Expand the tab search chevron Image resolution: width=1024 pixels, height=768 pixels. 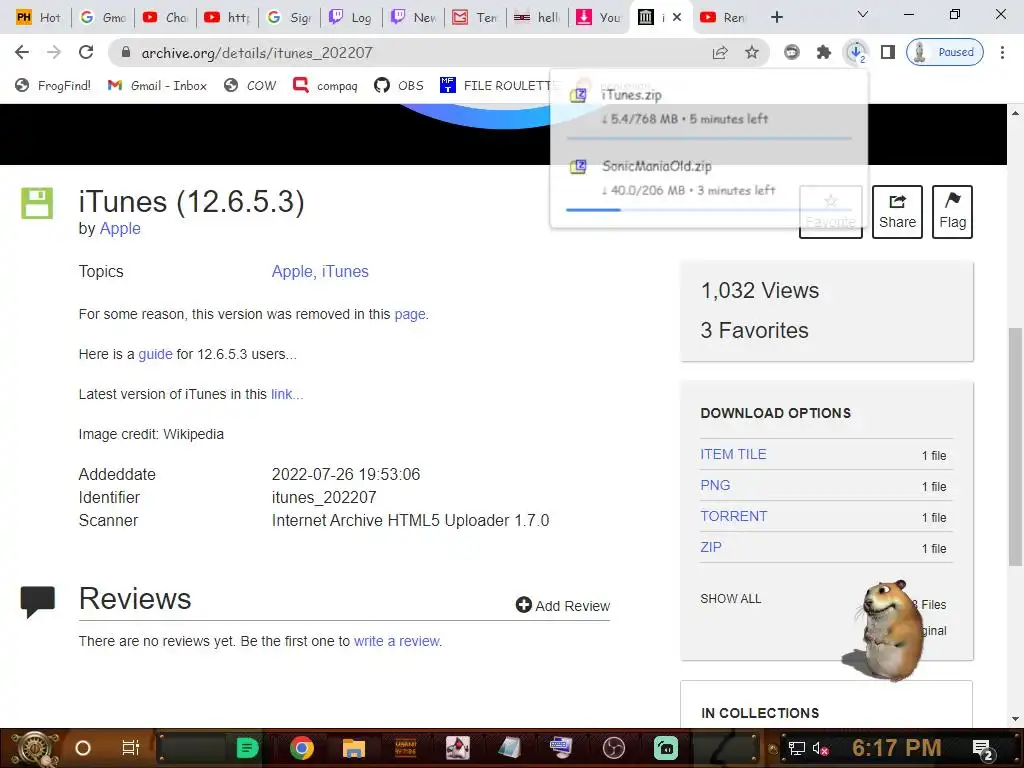tap(863, 14)
